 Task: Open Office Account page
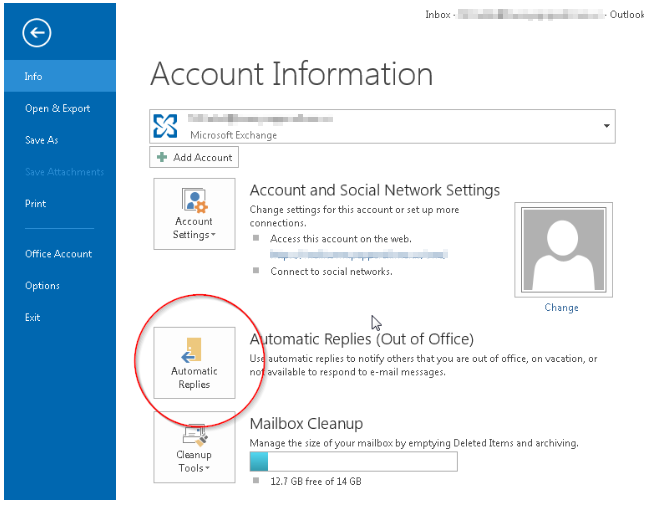[x=59, y=254]
